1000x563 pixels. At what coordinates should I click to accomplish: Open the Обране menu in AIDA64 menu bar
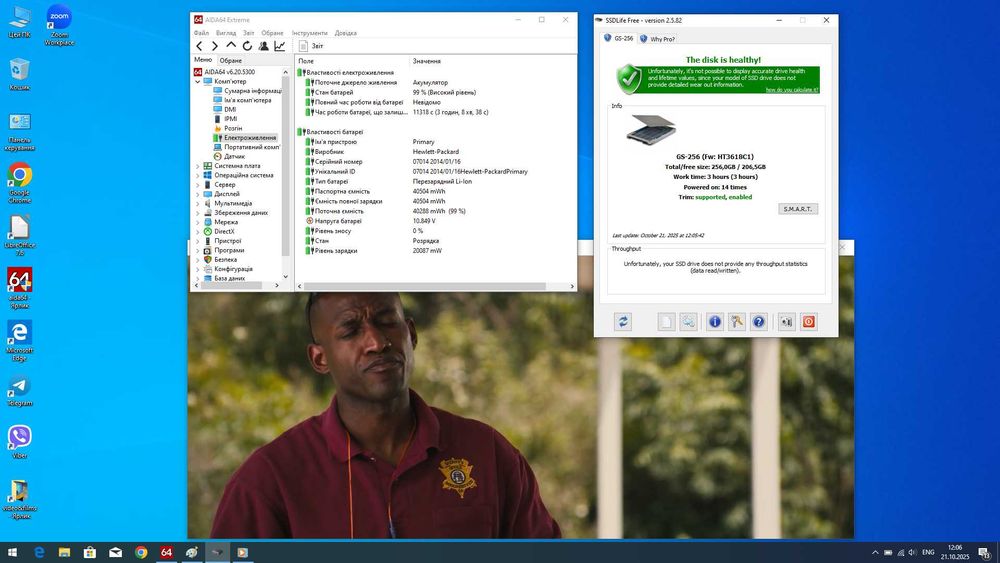pyautogui.click(x=272, y=33)
